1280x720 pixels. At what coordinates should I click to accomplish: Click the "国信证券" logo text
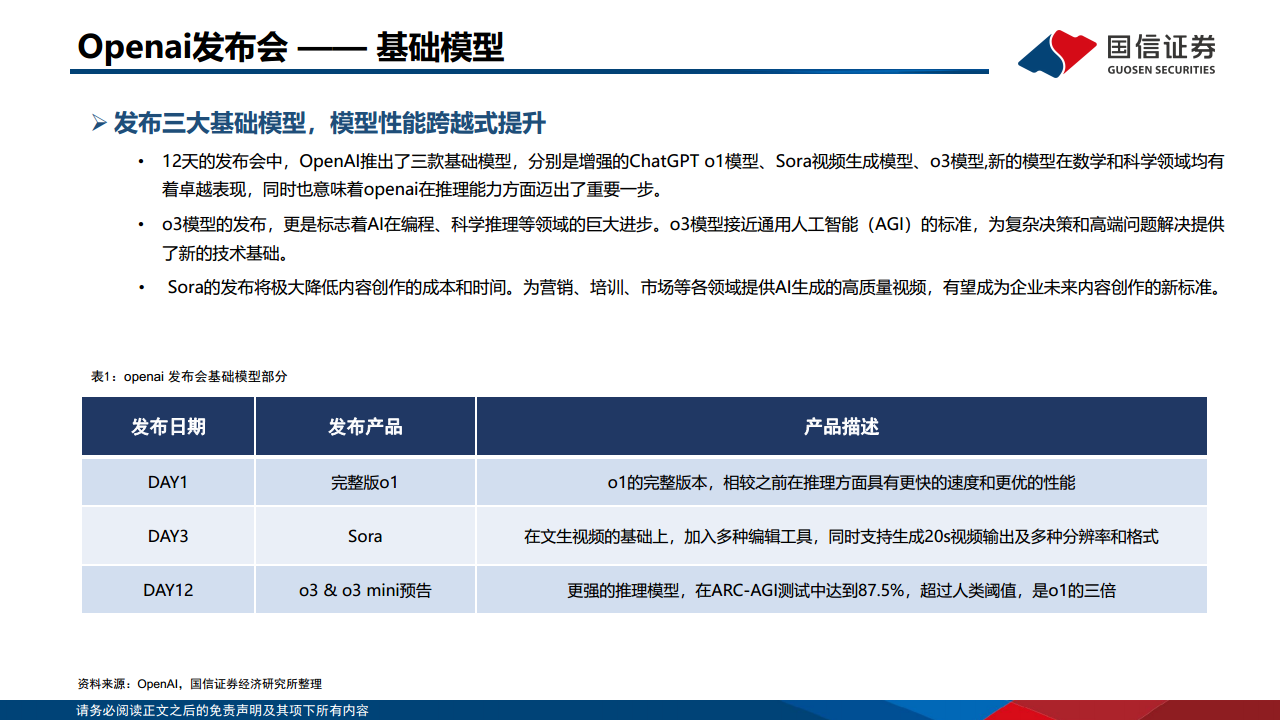pos(1161,46)
